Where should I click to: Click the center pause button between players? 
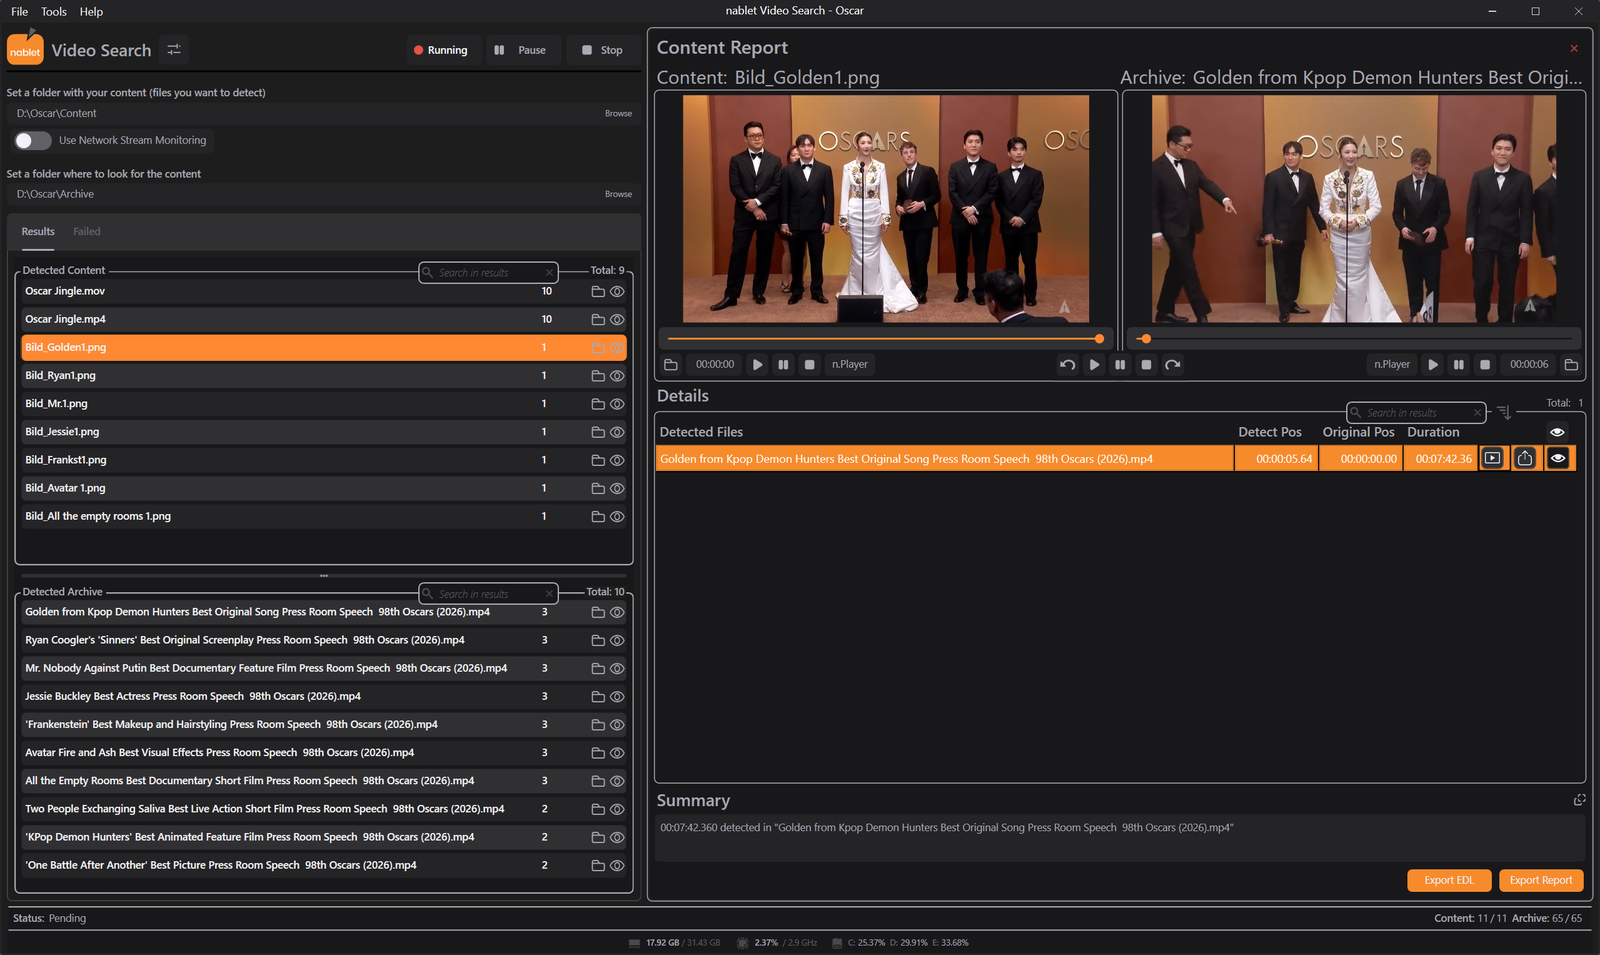[1120, 365]
